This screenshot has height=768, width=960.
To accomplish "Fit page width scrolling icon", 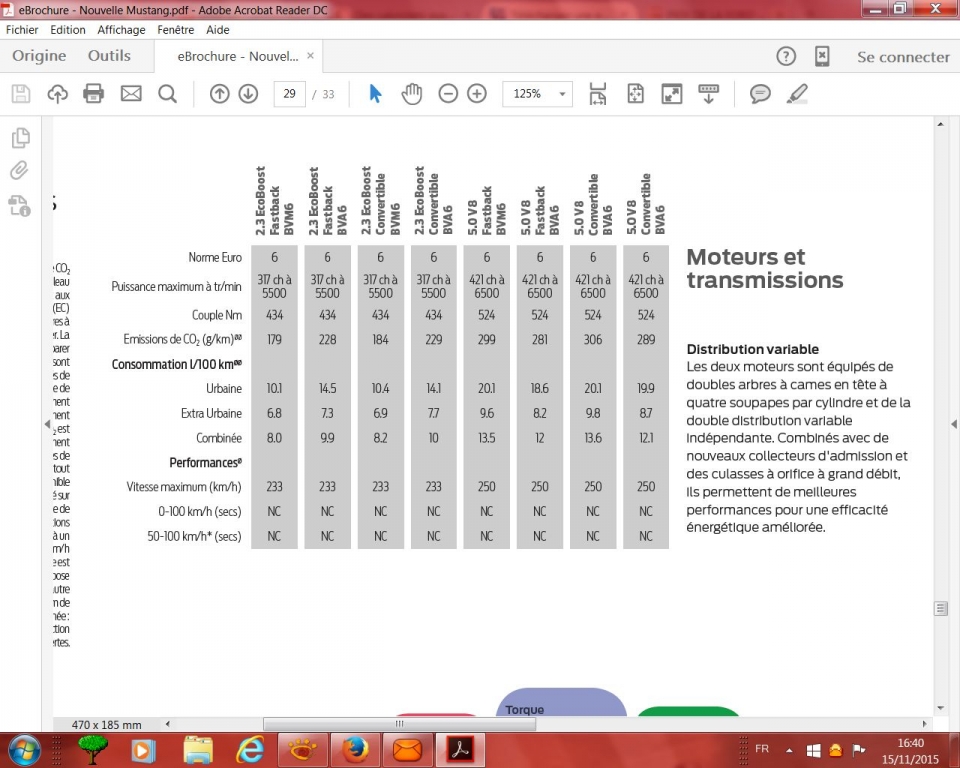I will pyautogui.click(x=598, y=94).
